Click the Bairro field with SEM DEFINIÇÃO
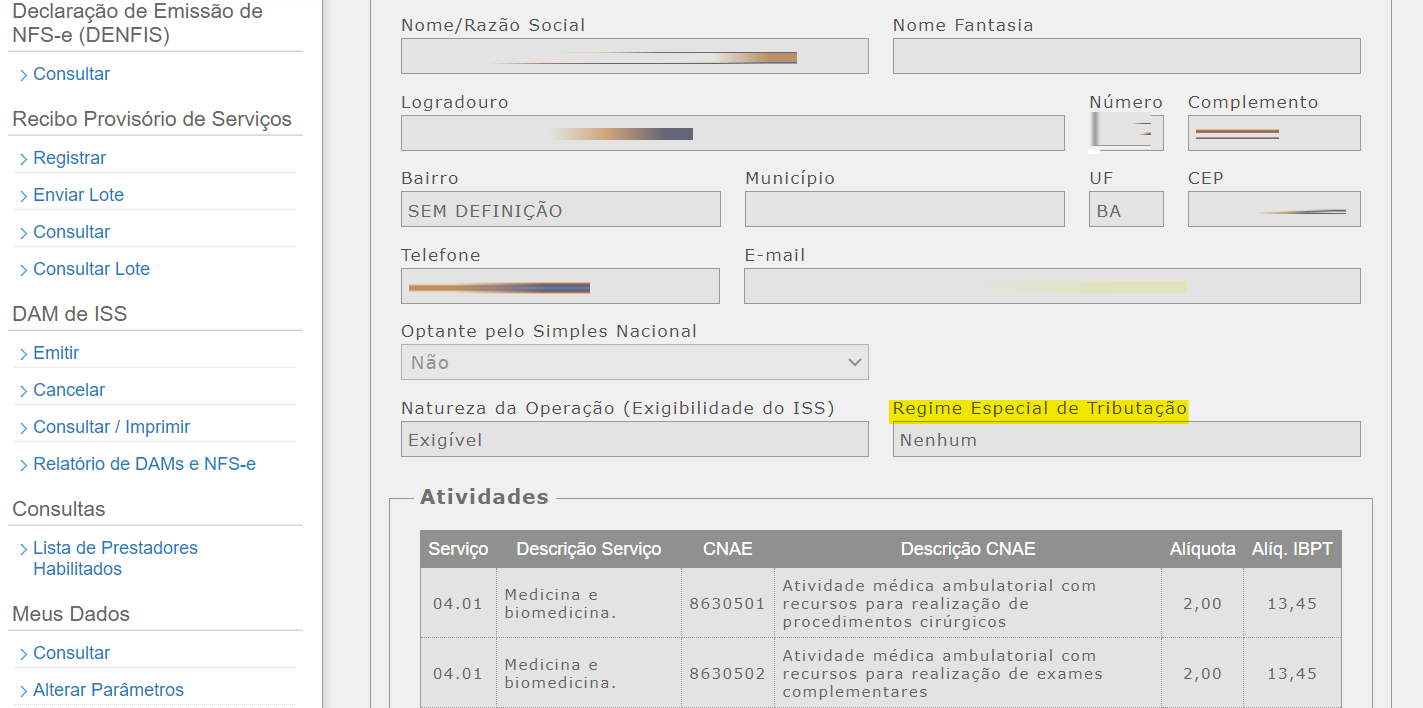 pos(561,209)
